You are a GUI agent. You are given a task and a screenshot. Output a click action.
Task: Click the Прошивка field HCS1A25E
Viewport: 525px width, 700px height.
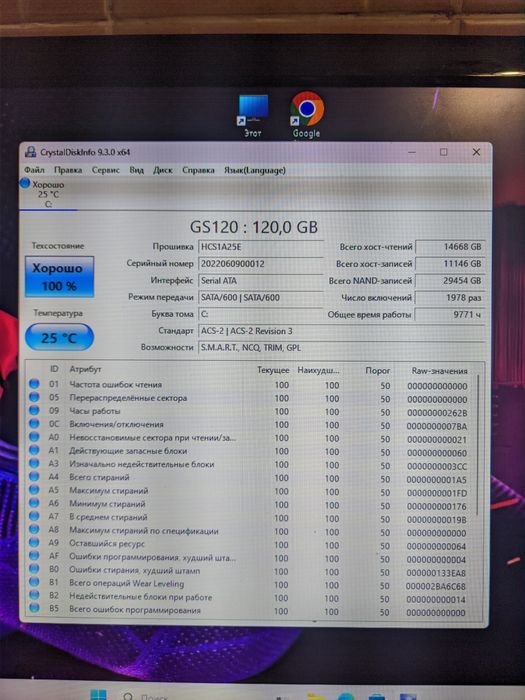point(261,247)
